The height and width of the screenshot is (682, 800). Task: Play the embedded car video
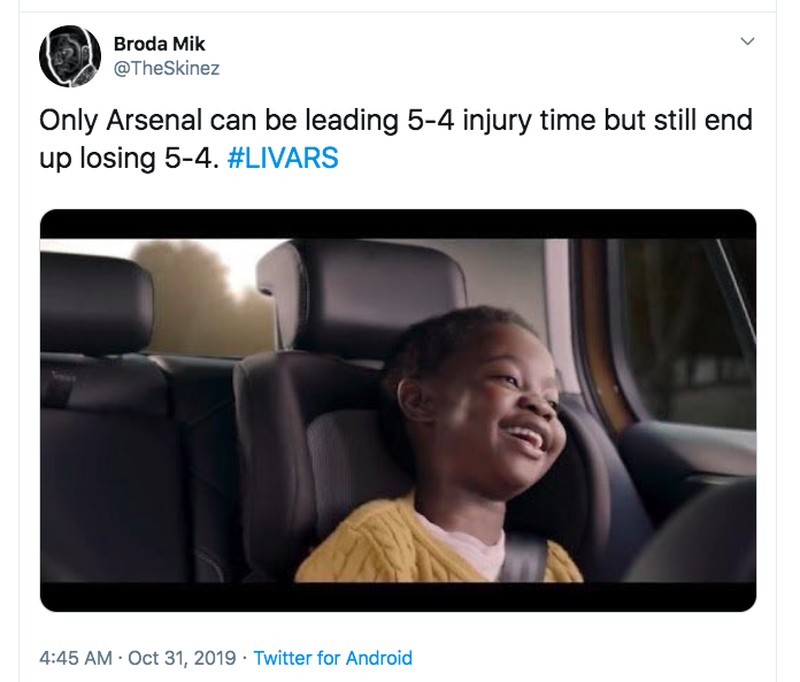coord(397,410)
